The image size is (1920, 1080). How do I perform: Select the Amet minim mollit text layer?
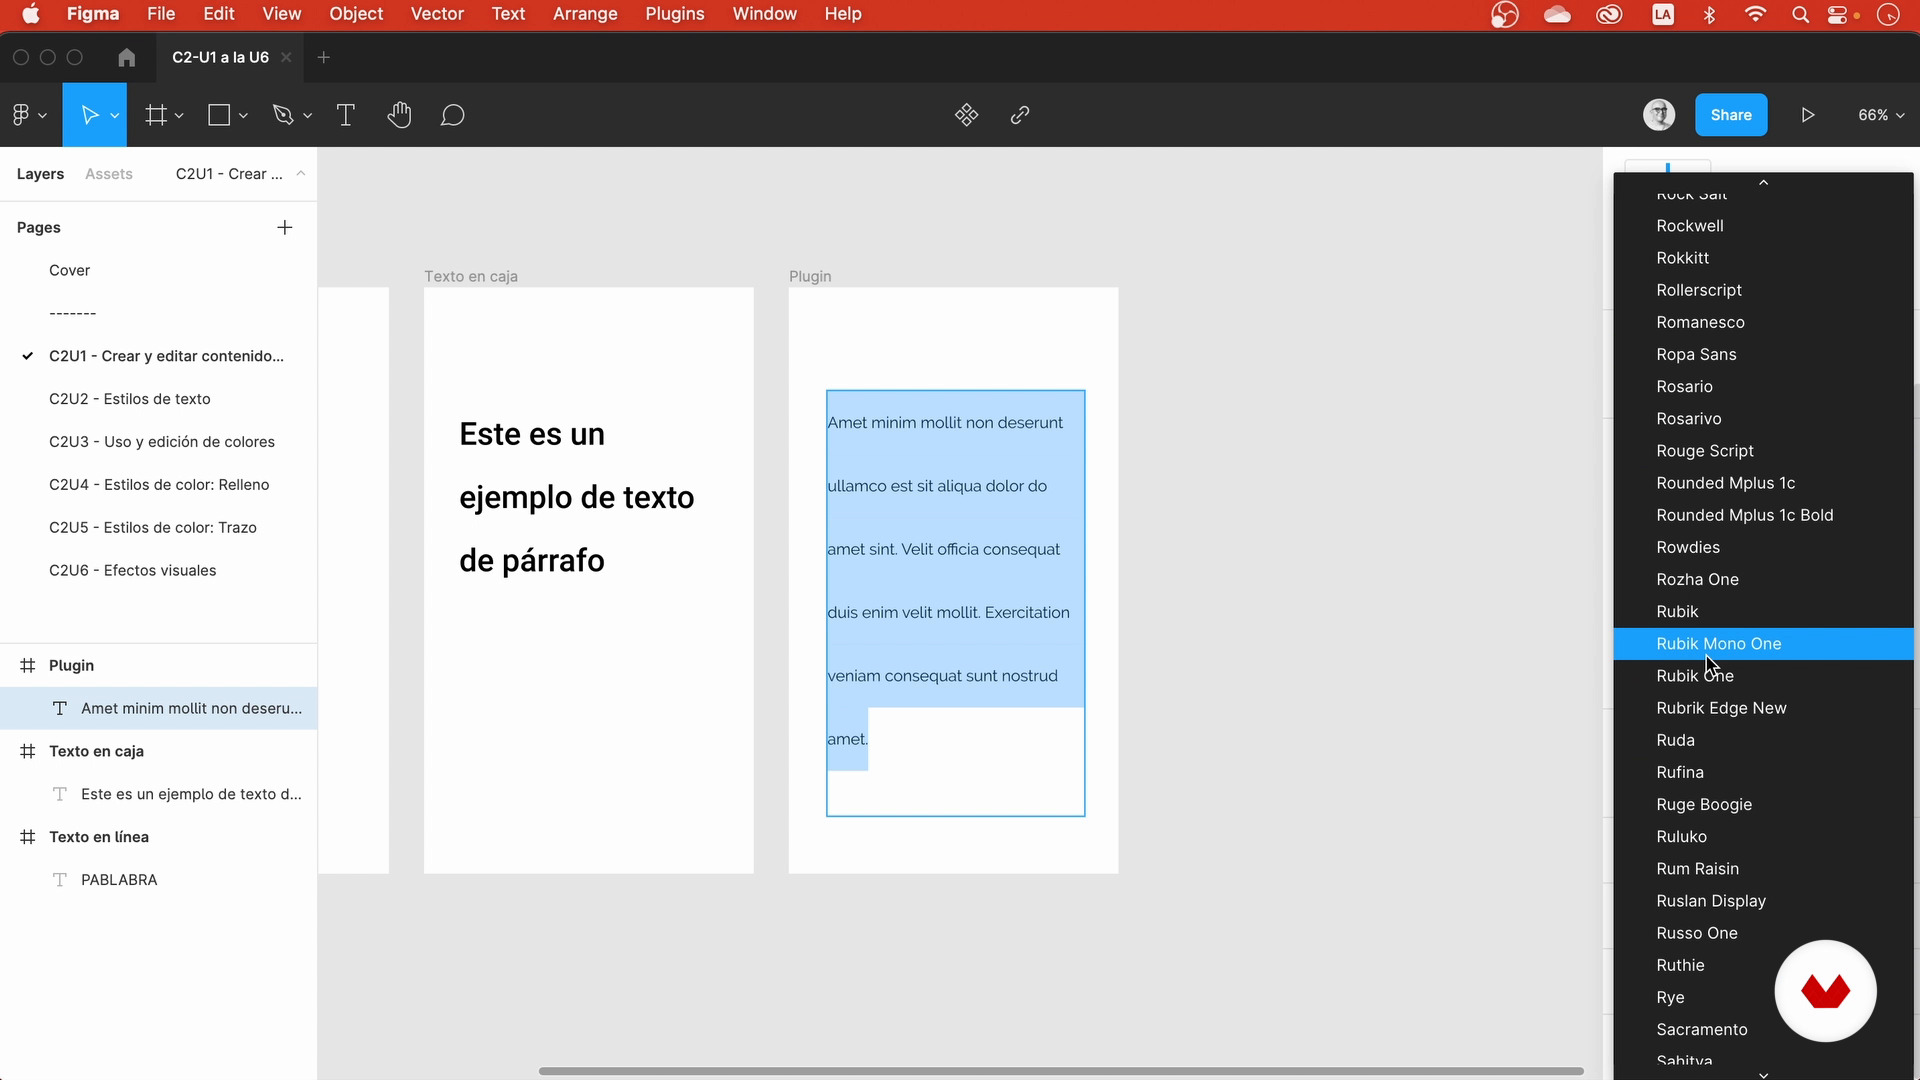pyautogui.click(x=158, y=708)
